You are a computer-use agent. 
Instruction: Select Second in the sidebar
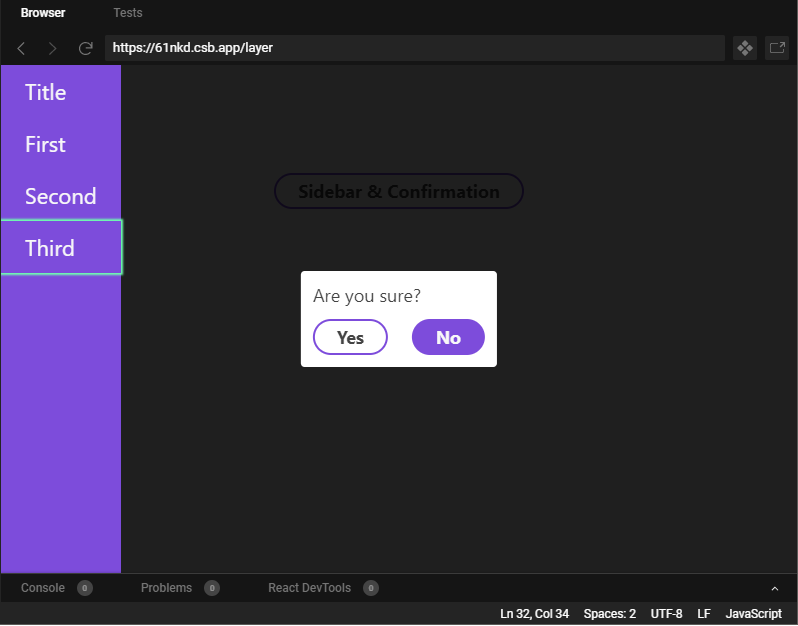tap(61, 196)
